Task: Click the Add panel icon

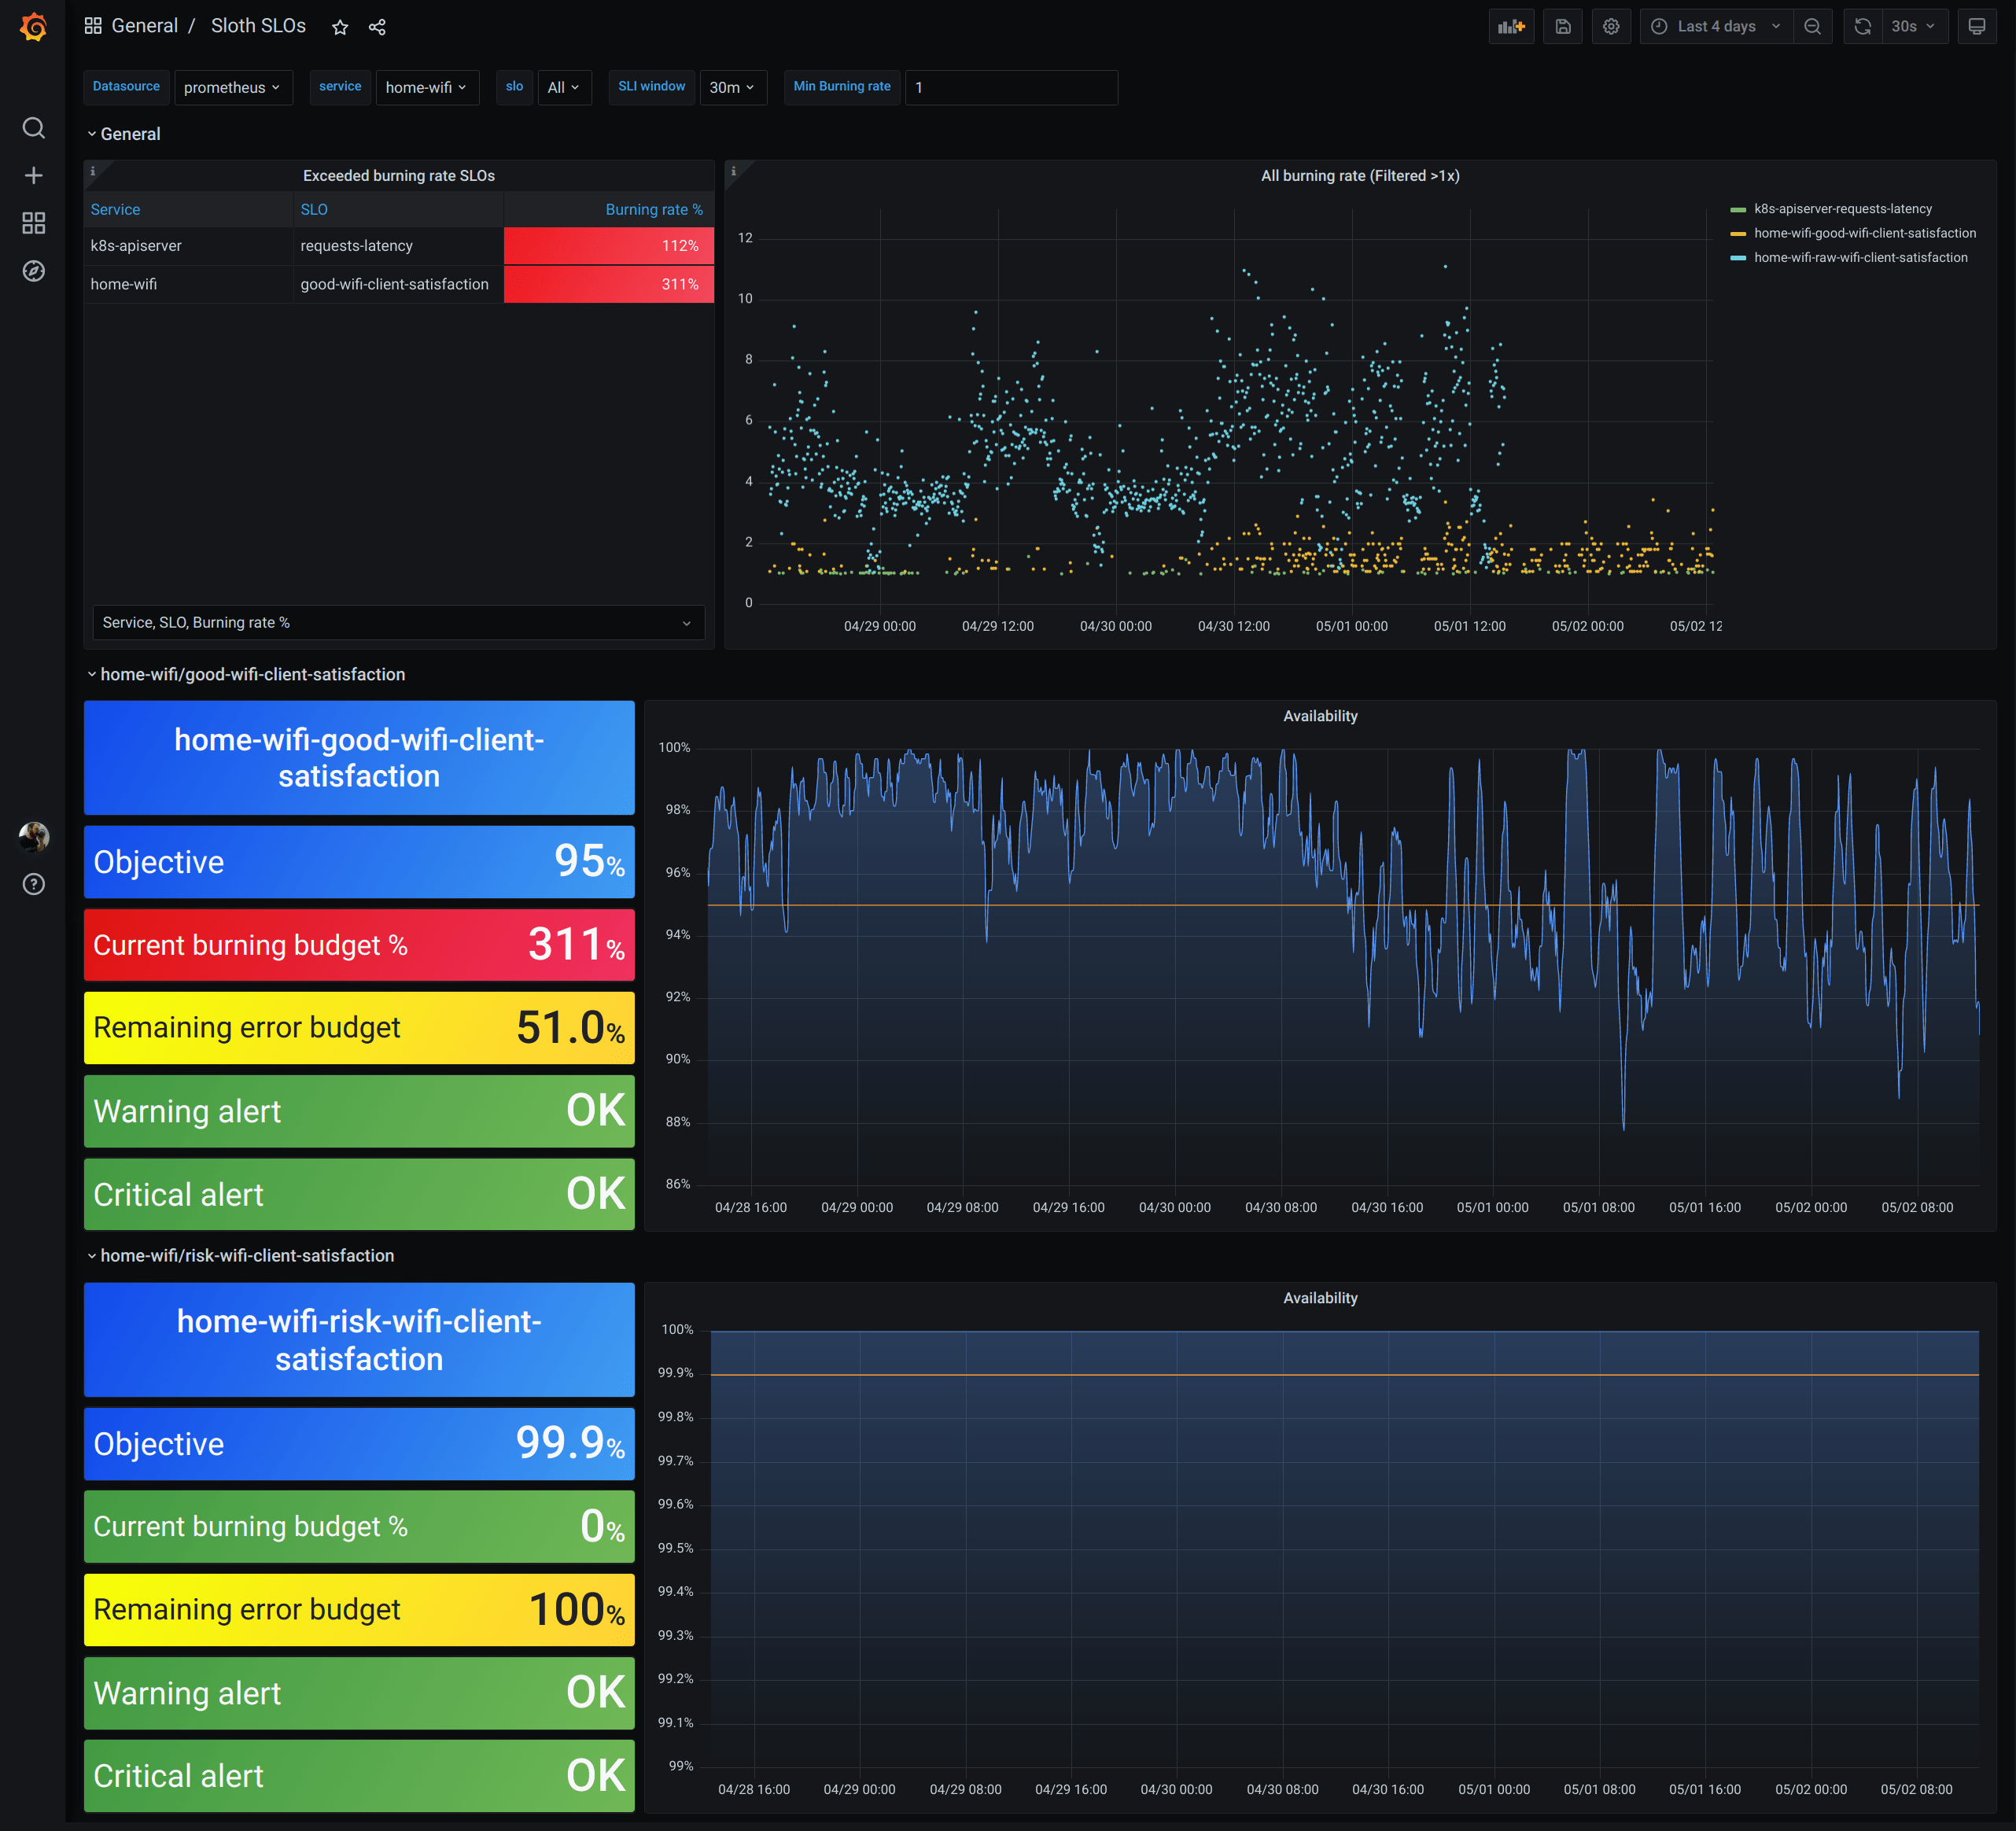Action: (x=1511, y=27)
